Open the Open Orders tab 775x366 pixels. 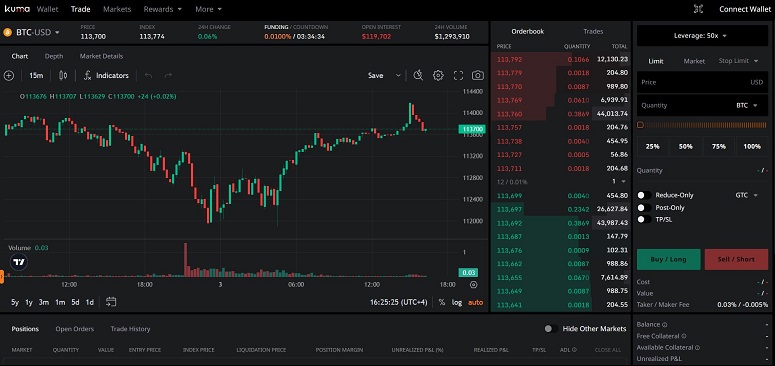point(75,329)
